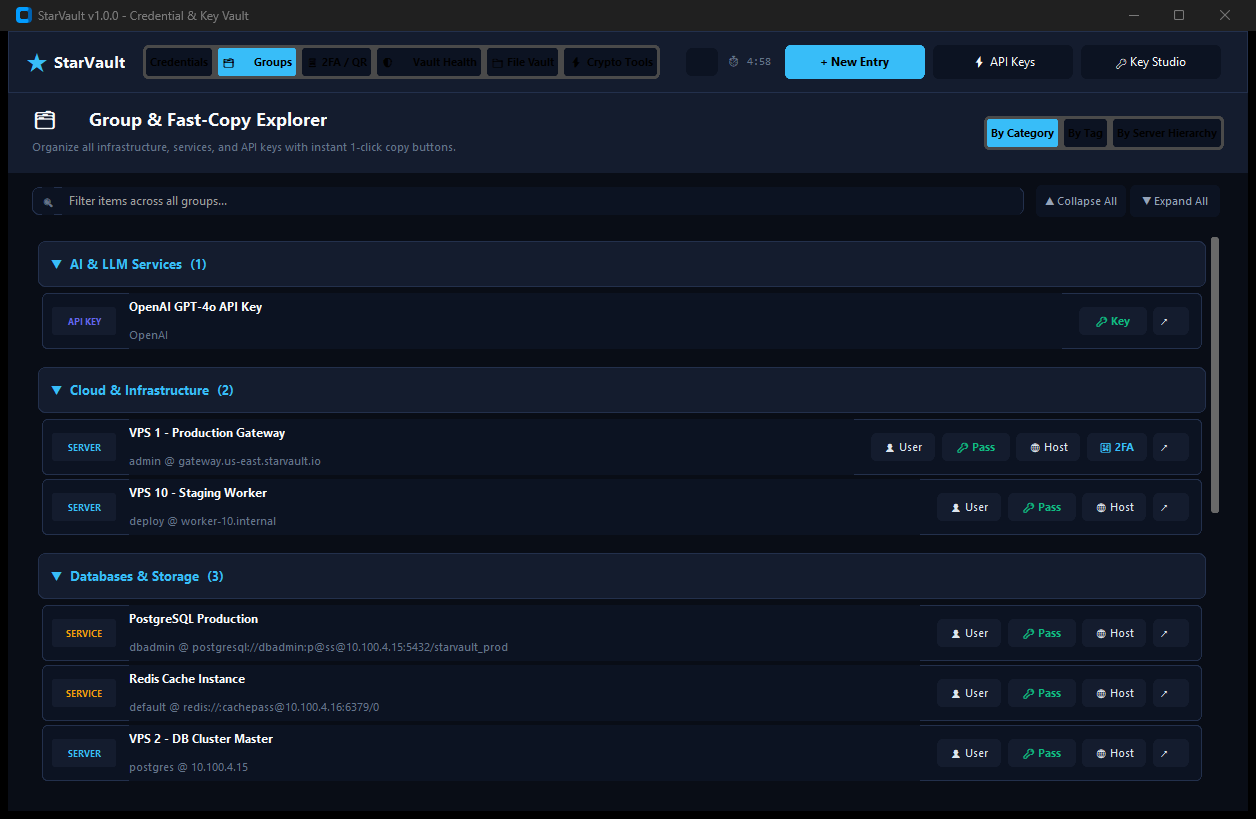Click the SERVER badge on VPS 1 row
The image size is (1256, 819).
point(84,448)
